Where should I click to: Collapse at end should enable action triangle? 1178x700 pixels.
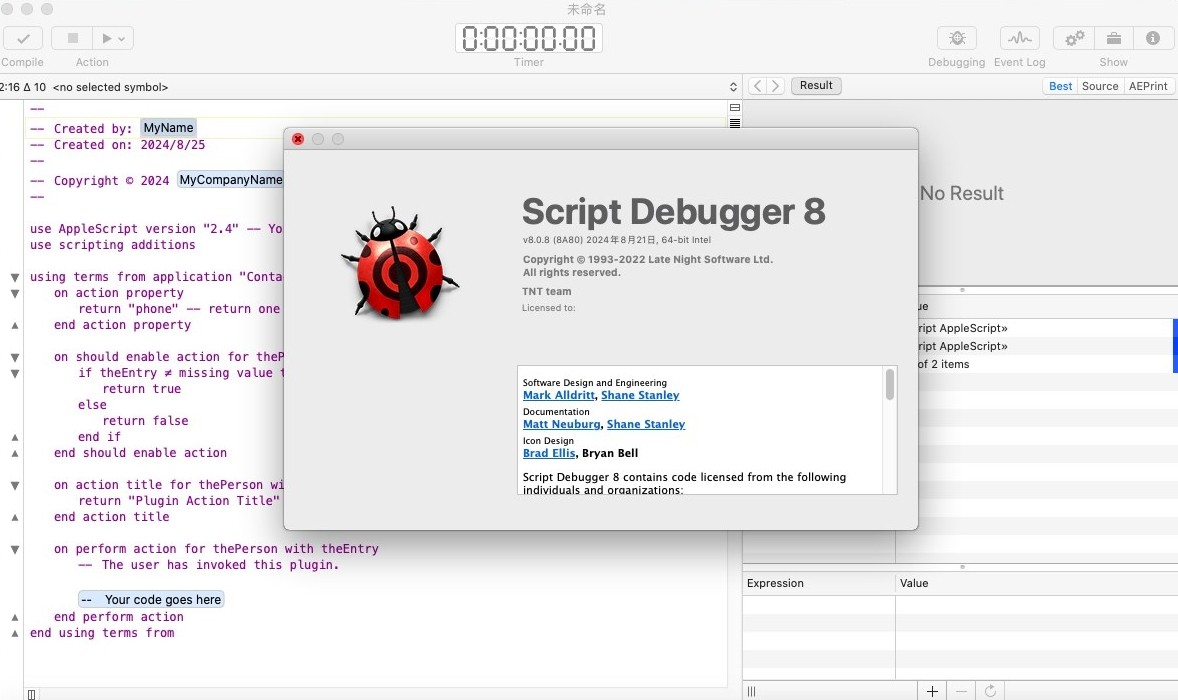[14, 454]
